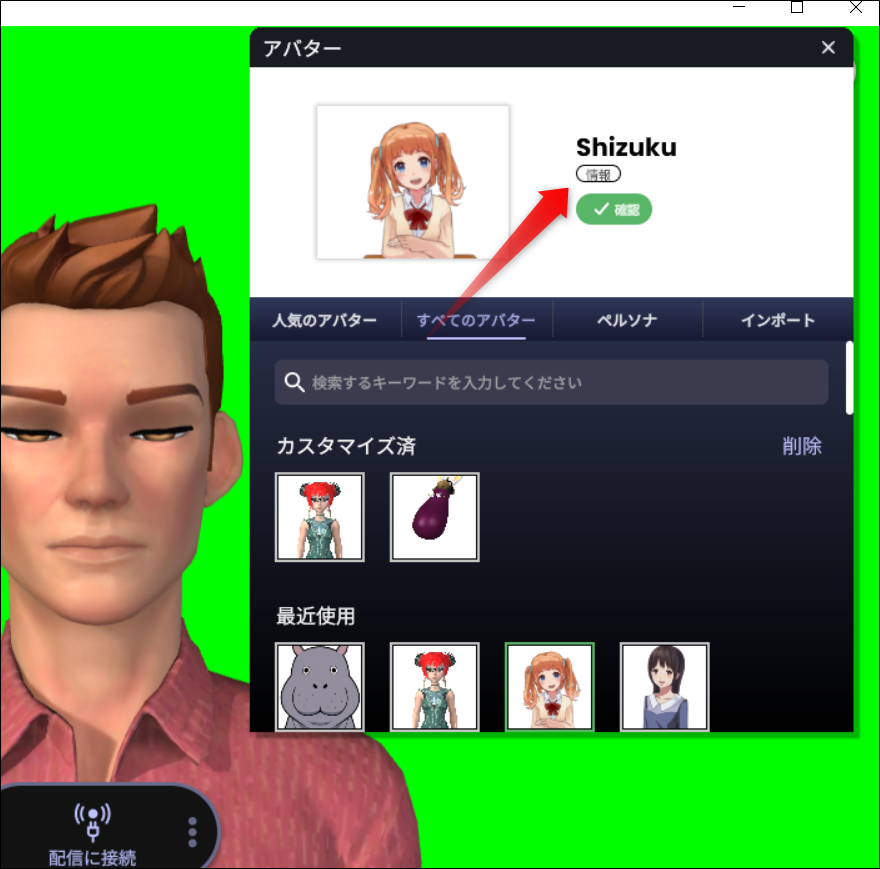Maximize the application window
880x869 pixels.
click(796, 7)
